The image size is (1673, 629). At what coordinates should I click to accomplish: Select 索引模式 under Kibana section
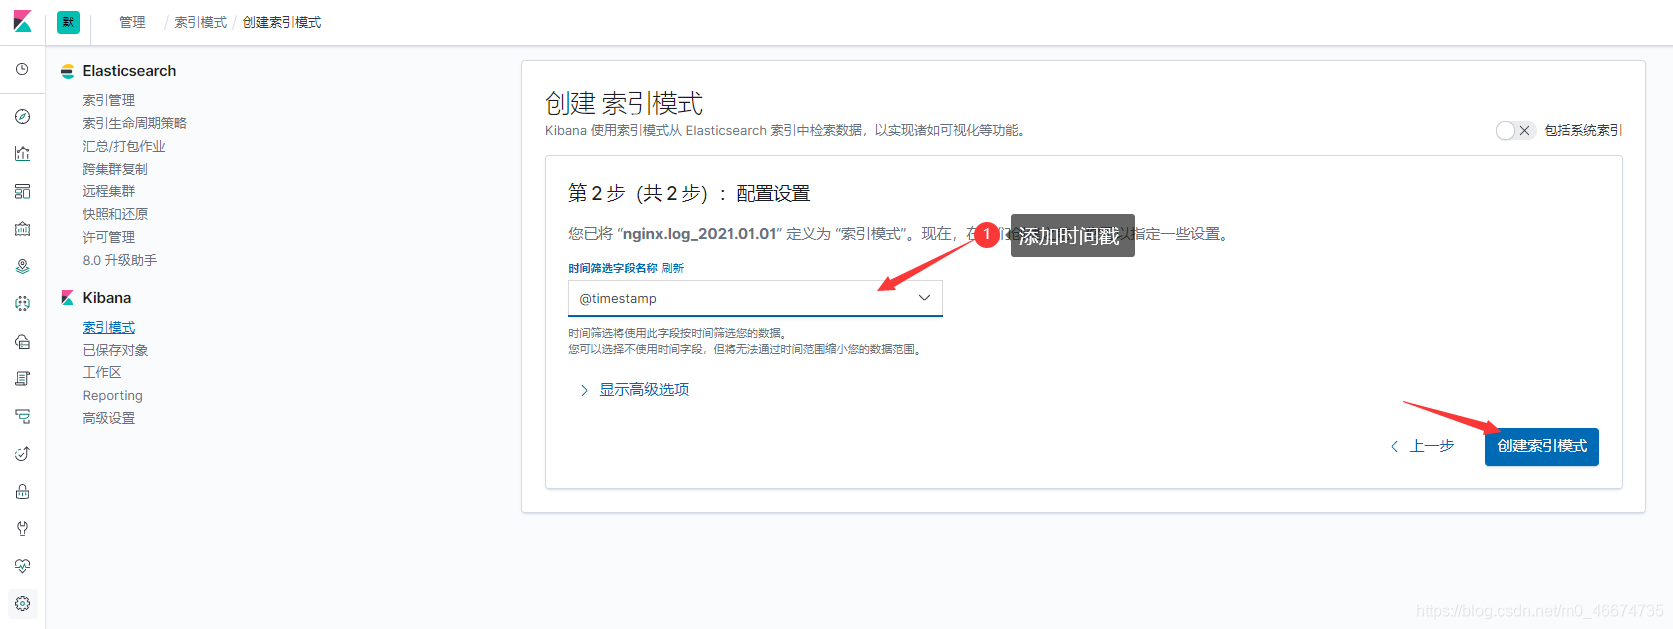click(x=108, y=327)
